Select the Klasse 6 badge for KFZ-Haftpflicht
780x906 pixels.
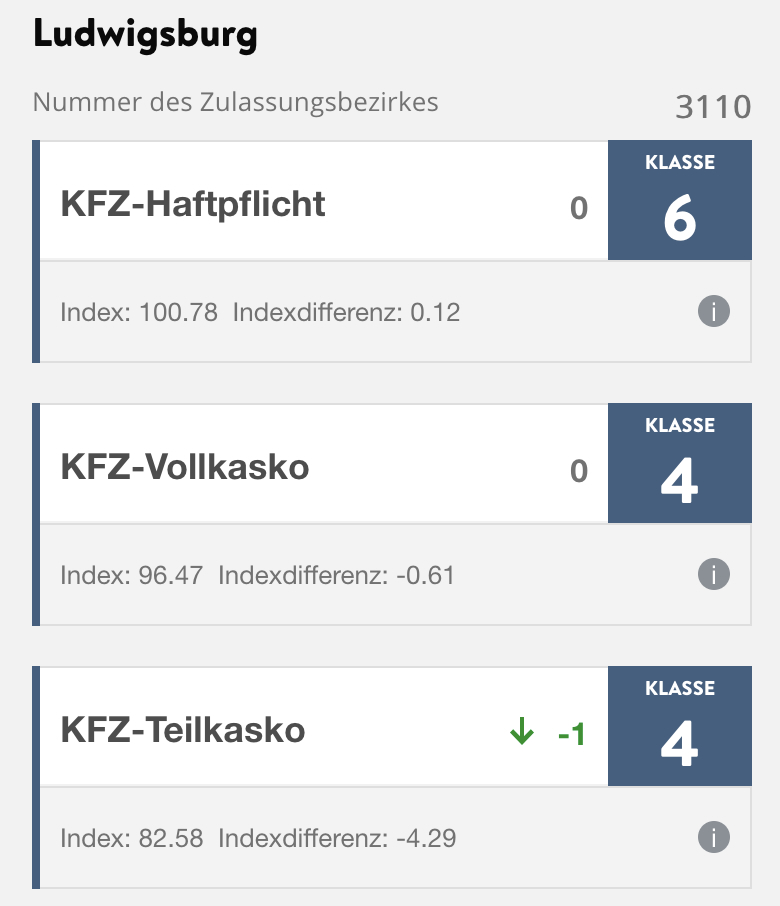(680, 201)
